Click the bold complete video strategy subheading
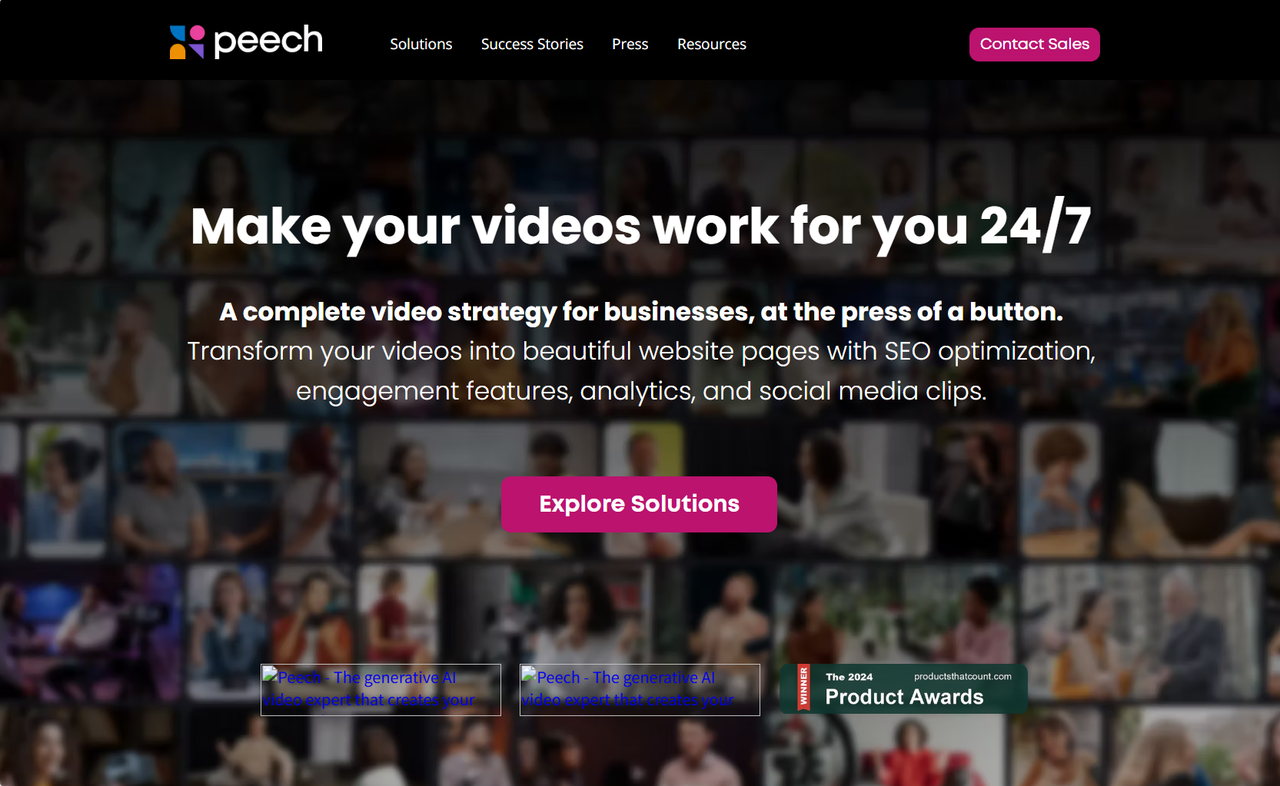Screen dimensions: 1280x786 [640, 312]
